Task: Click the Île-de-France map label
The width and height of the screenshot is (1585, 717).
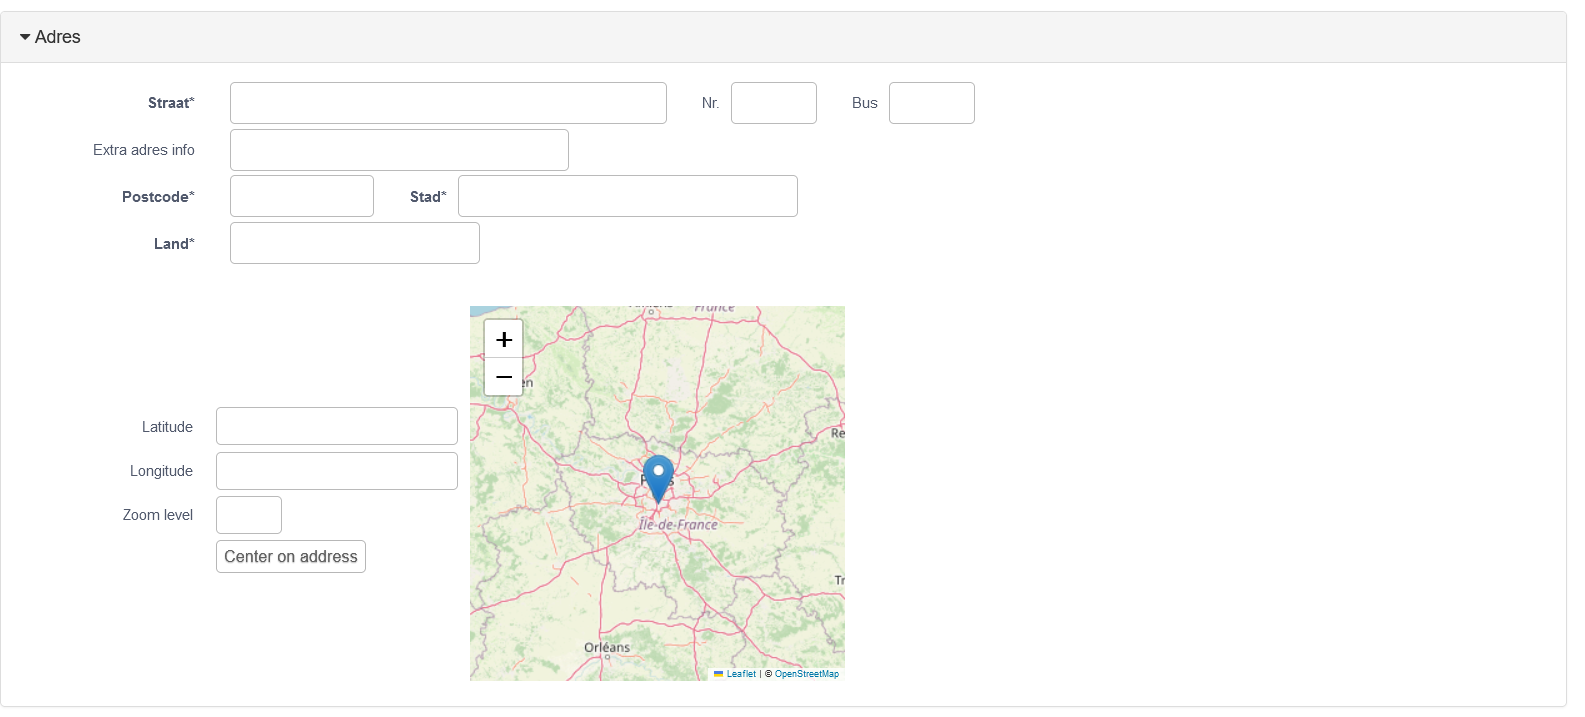Action: (678, 524)
